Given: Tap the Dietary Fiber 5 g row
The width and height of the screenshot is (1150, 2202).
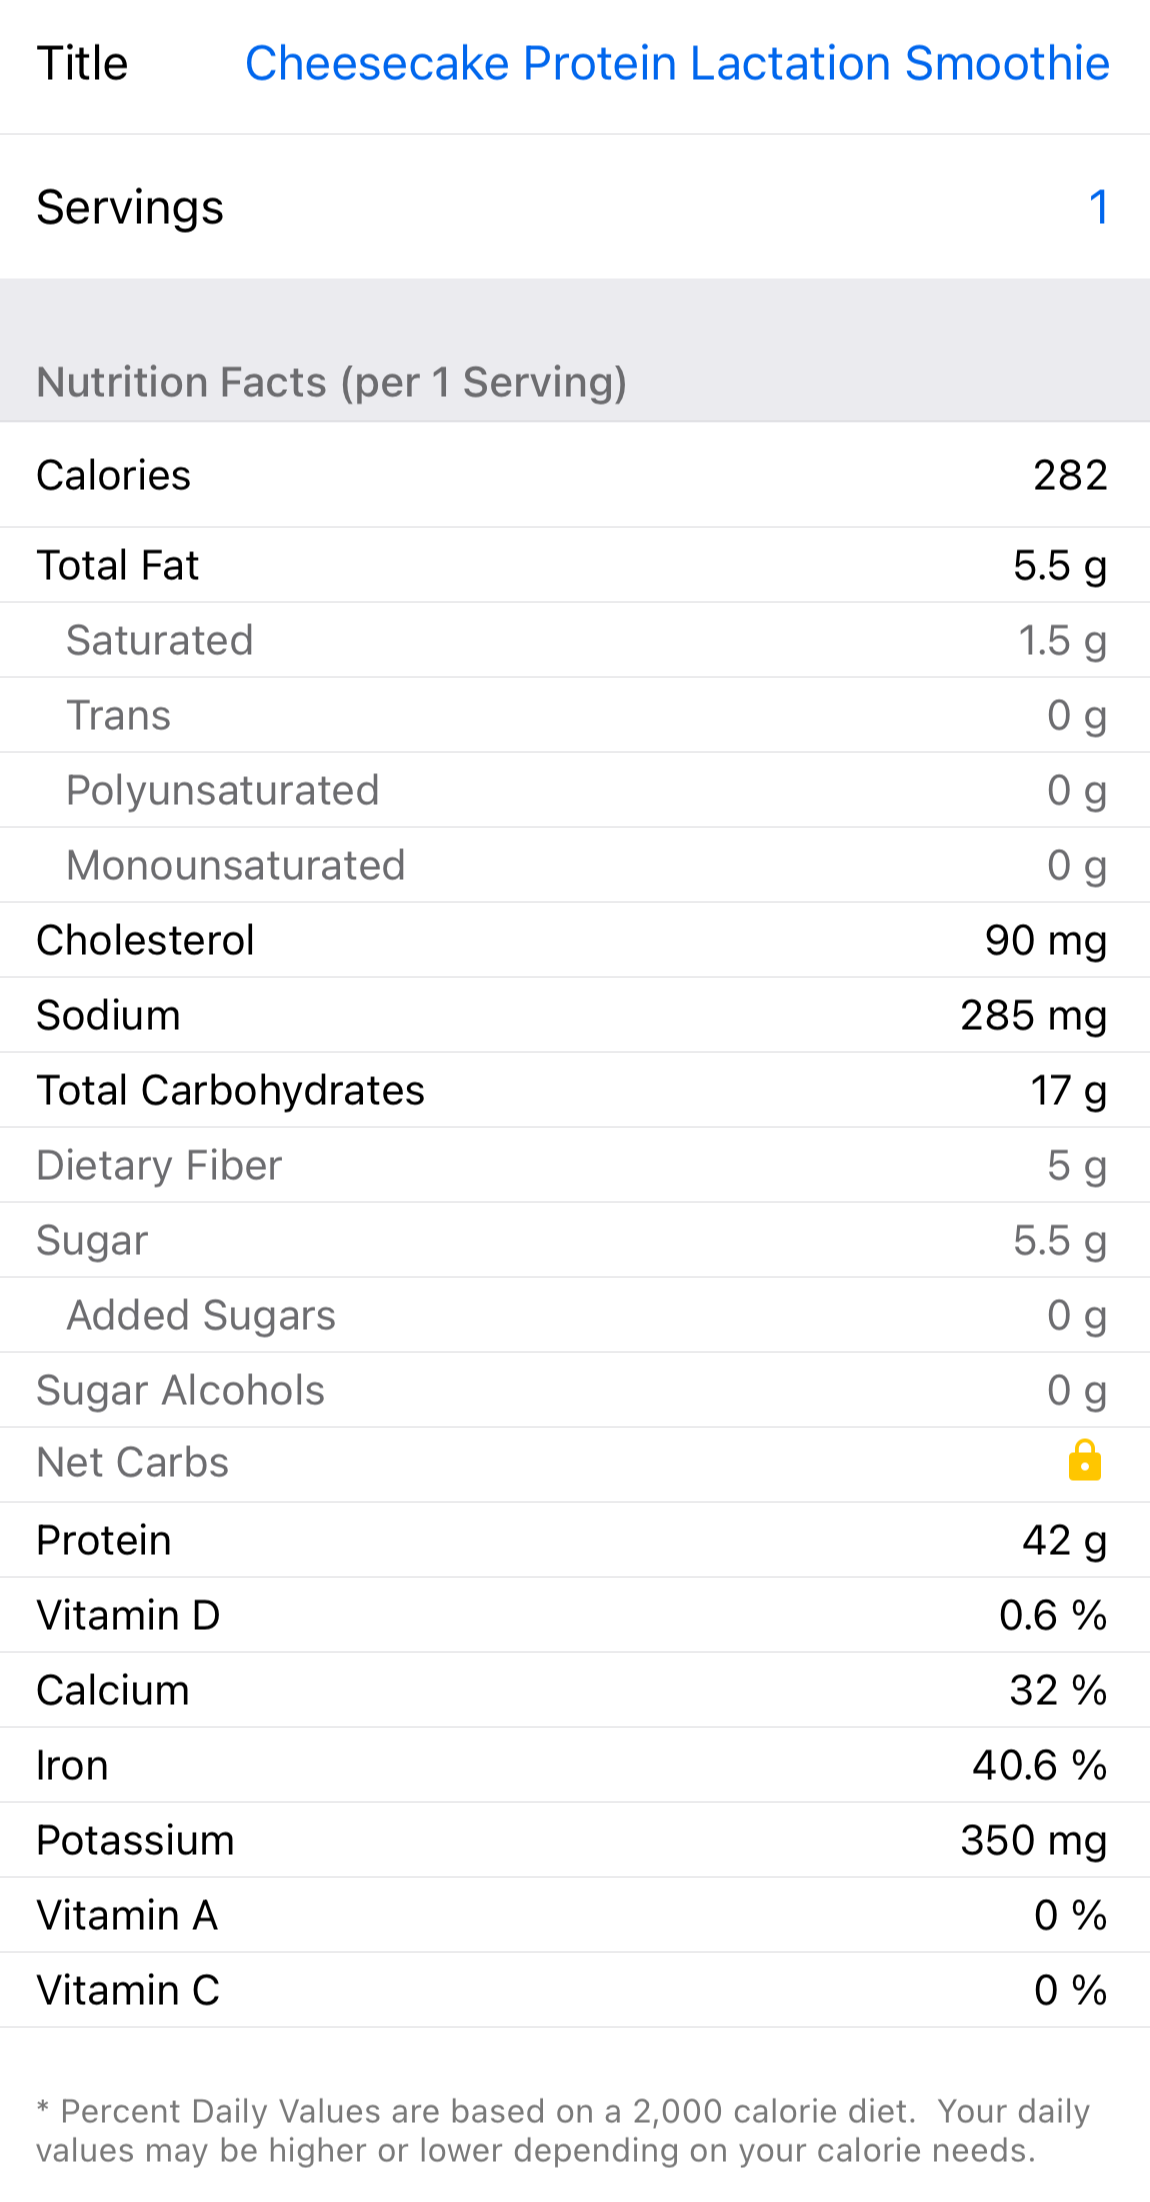Looking at the screenshot, I should 574,1165.
